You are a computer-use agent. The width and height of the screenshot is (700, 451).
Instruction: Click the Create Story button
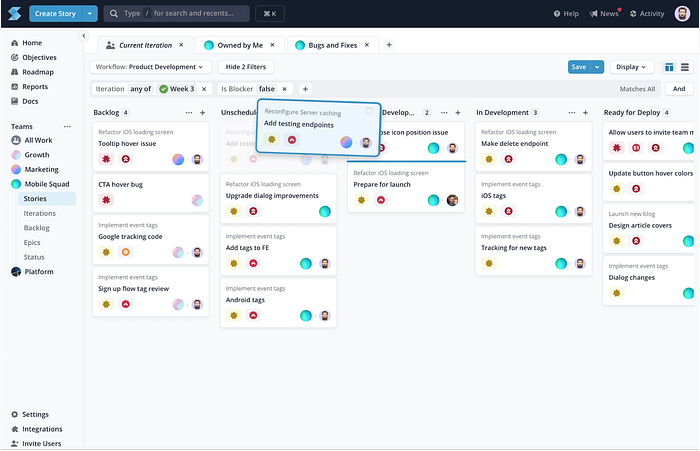(x=55, y=14)
